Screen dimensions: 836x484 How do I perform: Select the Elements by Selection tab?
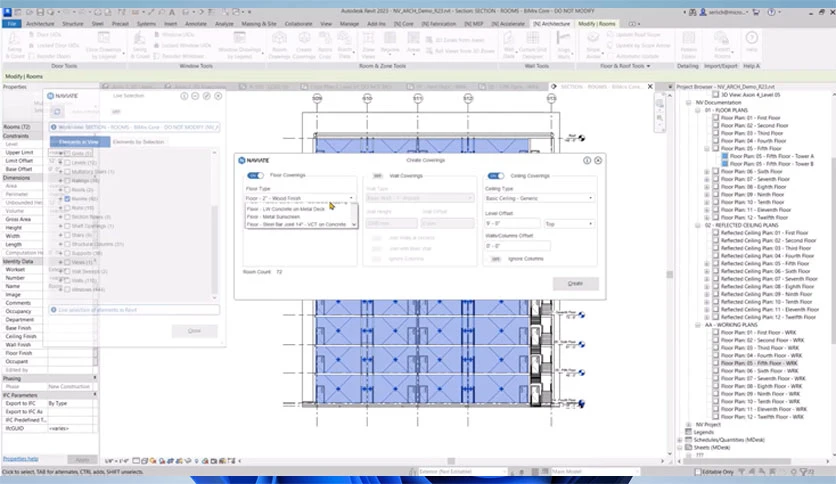[139, 142]
